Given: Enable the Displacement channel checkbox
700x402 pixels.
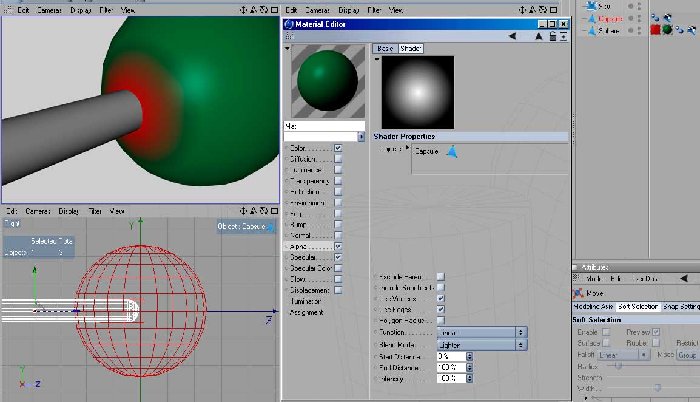Looking at the screenshot, I should click(x=338, y=290).
